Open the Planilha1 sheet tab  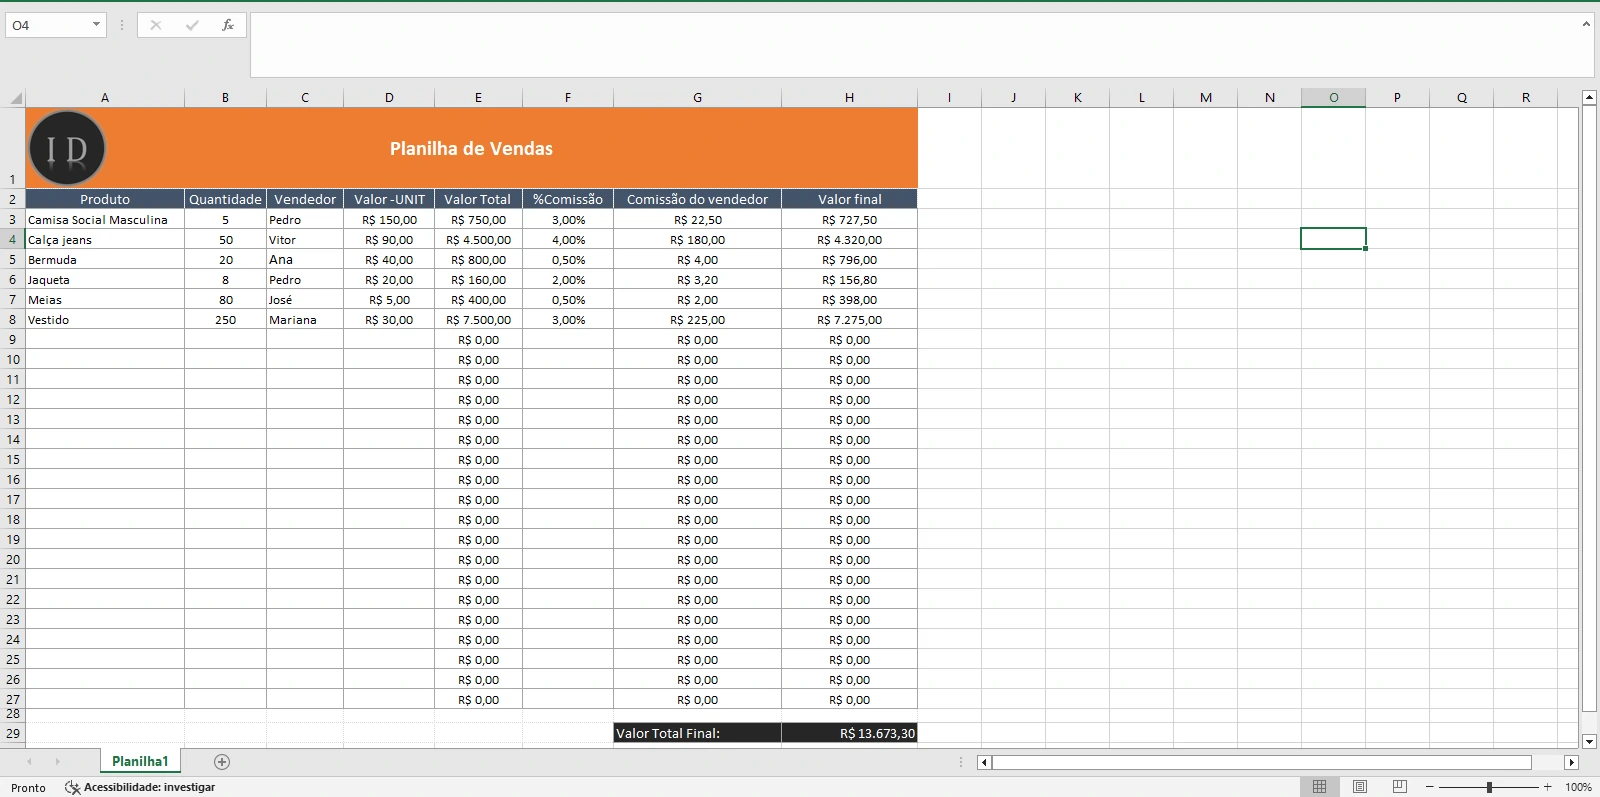[x=140, y=761]
